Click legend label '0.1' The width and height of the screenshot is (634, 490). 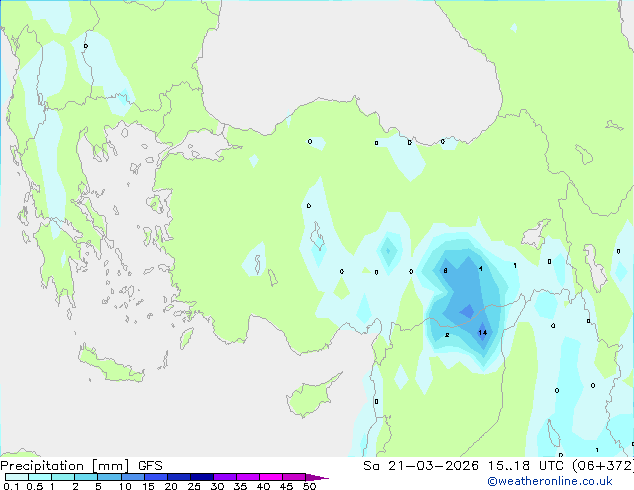(x=11, y=486)
